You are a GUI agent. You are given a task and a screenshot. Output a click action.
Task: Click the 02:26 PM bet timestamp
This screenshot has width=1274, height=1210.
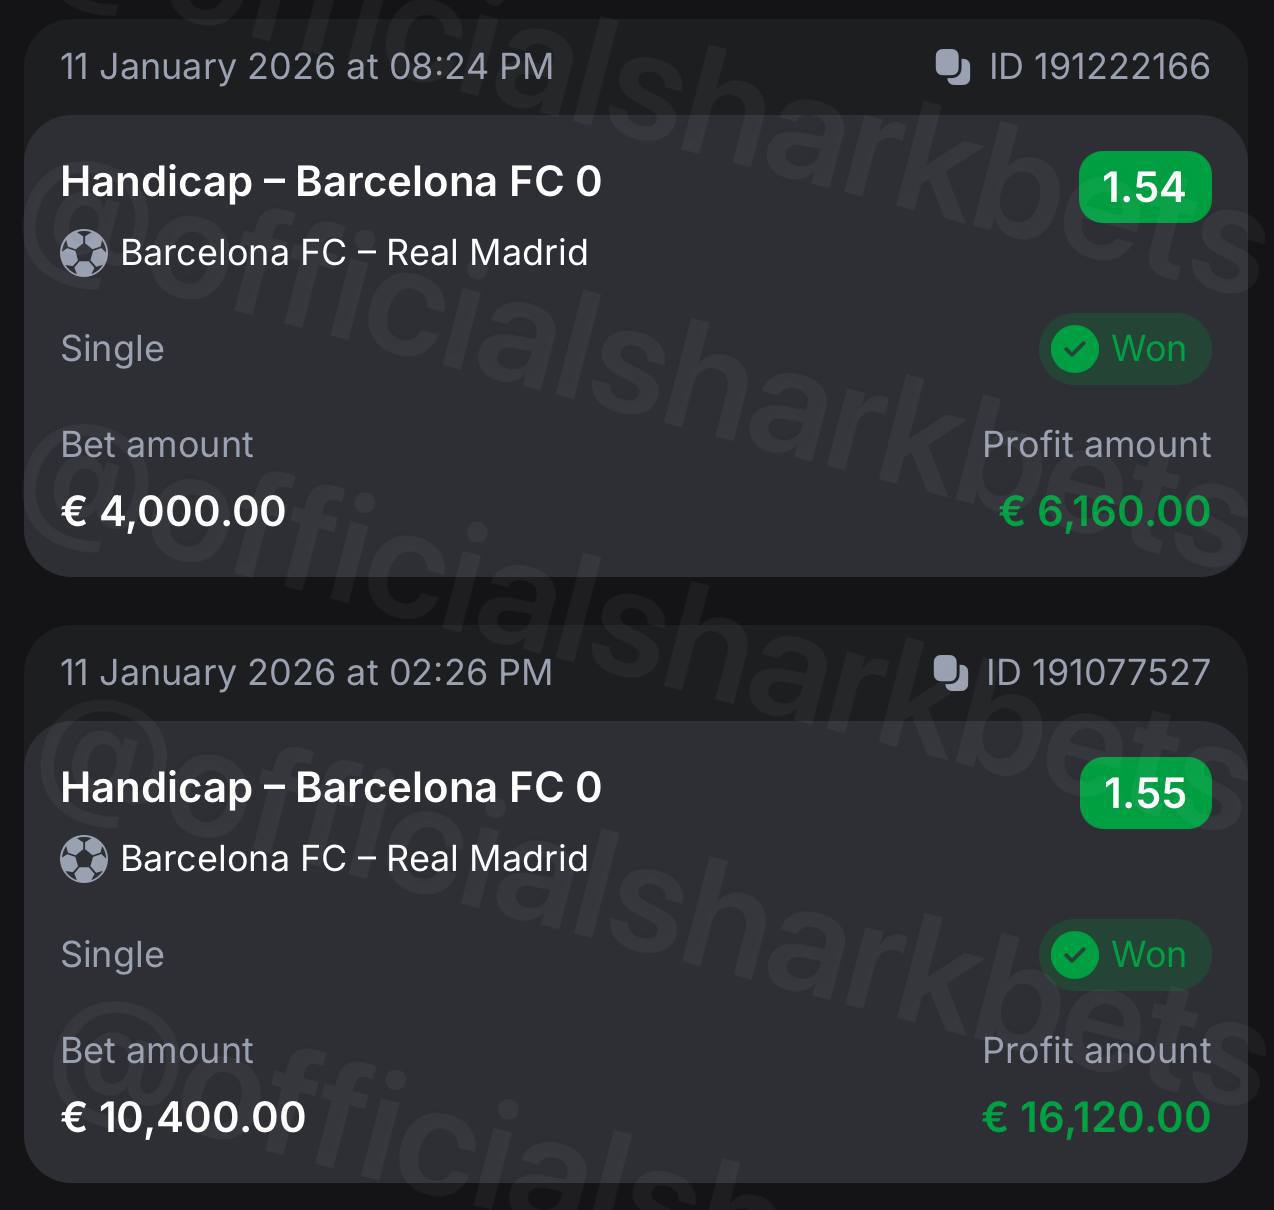point(306,673)
